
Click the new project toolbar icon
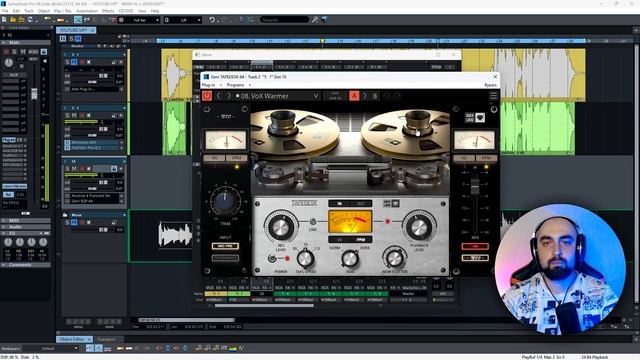tap(4, 20)
